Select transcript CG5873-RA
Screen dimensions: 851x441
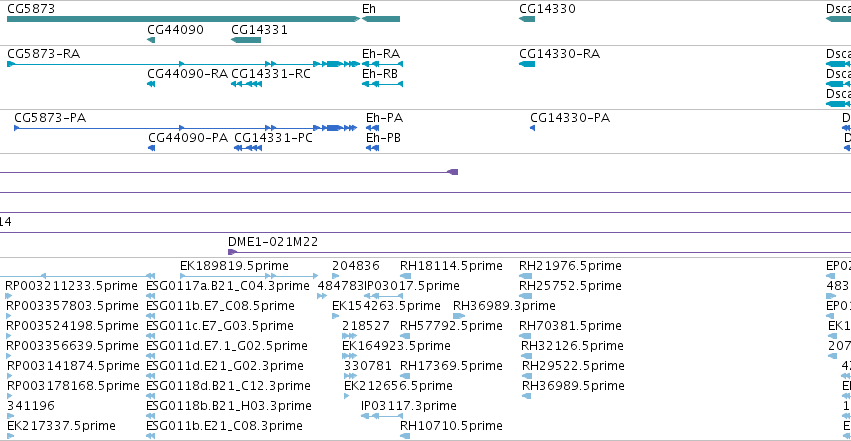click(43, 54)
